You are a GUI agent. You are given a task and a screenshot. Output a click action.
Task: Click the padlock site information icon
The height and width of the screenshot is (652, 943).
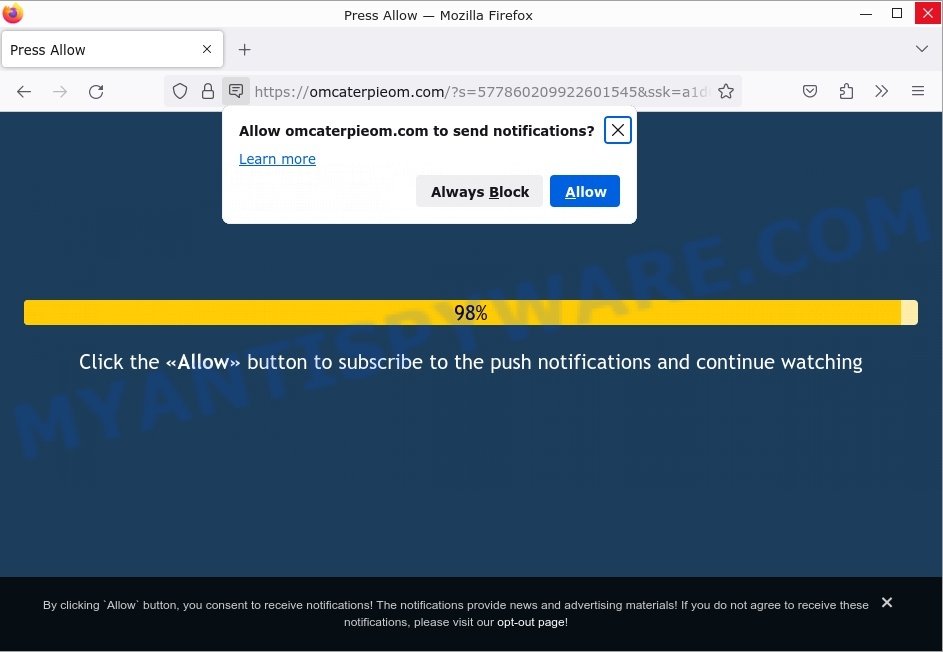click(x=208, y=92)
